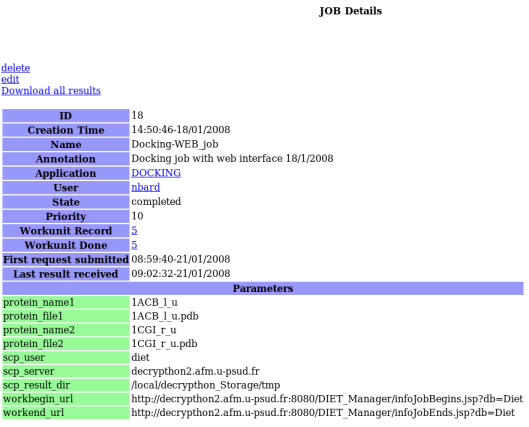The height and width of the screenshot is (427, 529).
Task: Click the Annotation label cell
Action: (66, 159)
